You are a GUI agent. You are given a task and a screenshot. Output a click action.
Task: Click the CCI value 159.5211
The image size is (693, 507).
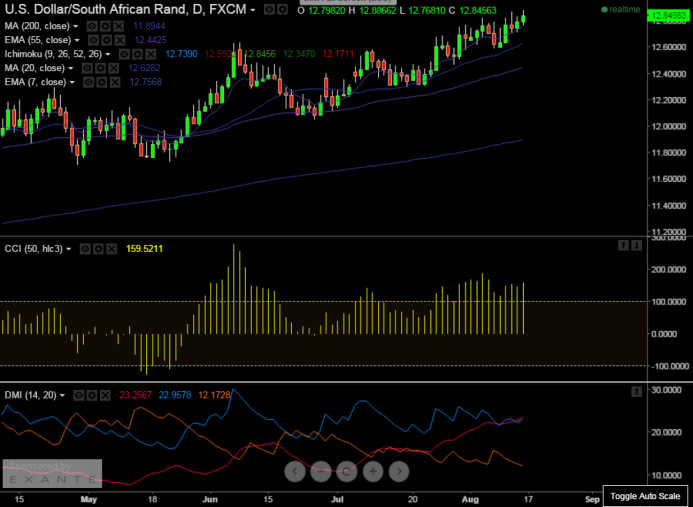coord(145,249)
